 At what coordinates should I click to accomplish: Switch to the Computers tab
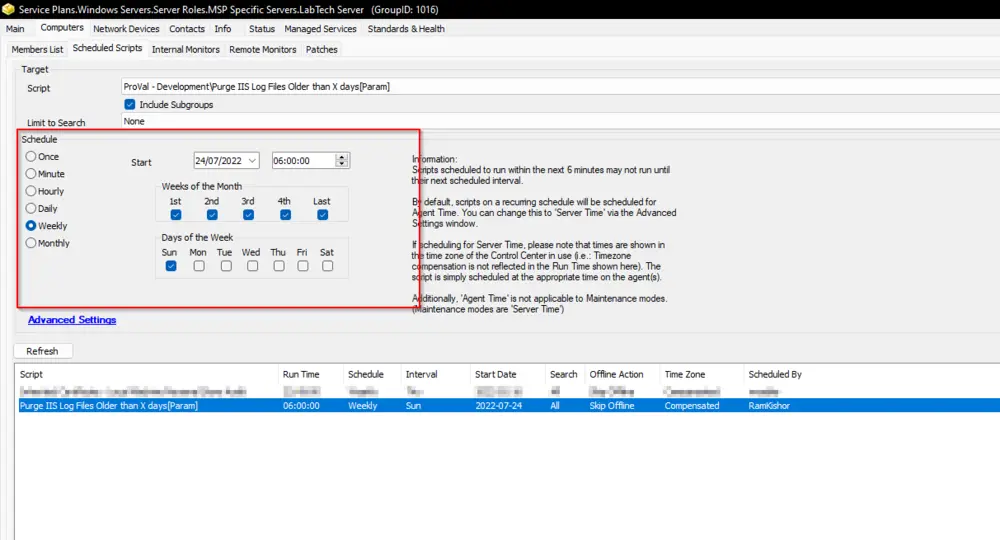tap(62, 28)
